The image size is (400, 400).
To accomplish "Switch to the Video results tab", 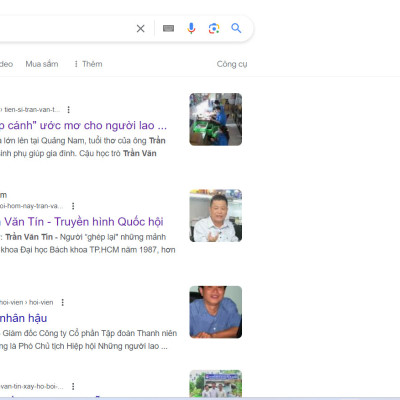I will click(6, 64).
